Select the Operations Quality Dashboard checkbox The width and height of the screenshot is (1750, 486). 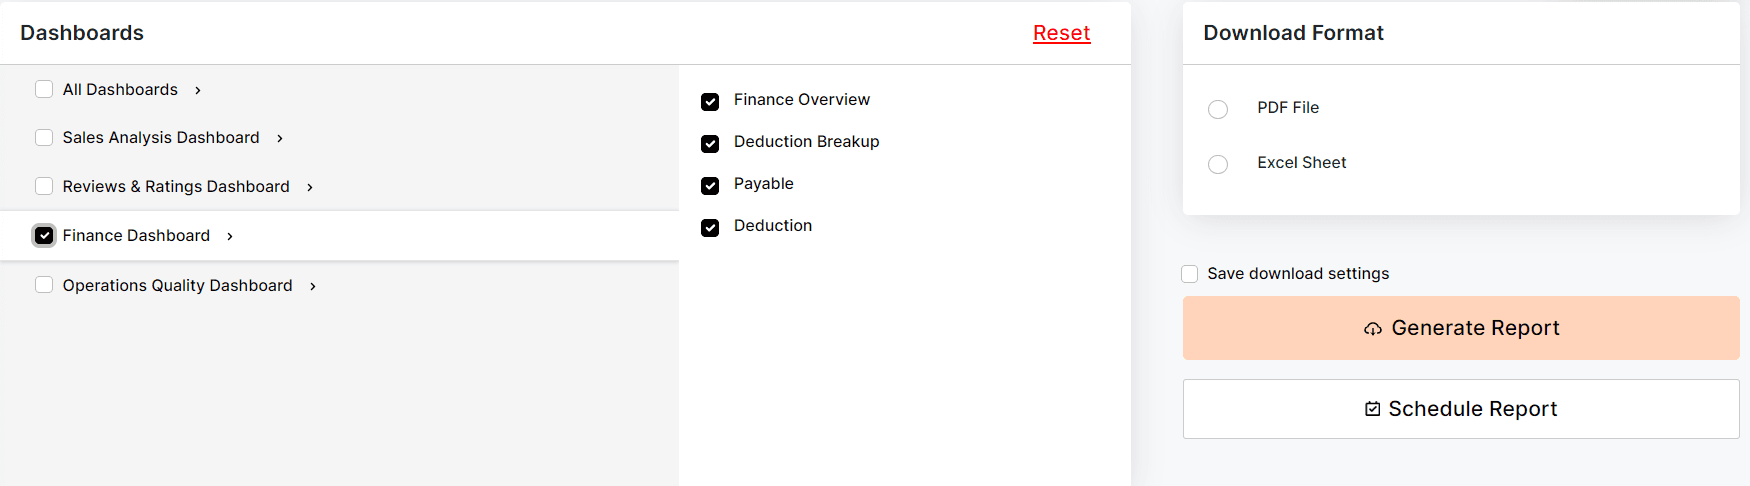(x=44, y=285)
